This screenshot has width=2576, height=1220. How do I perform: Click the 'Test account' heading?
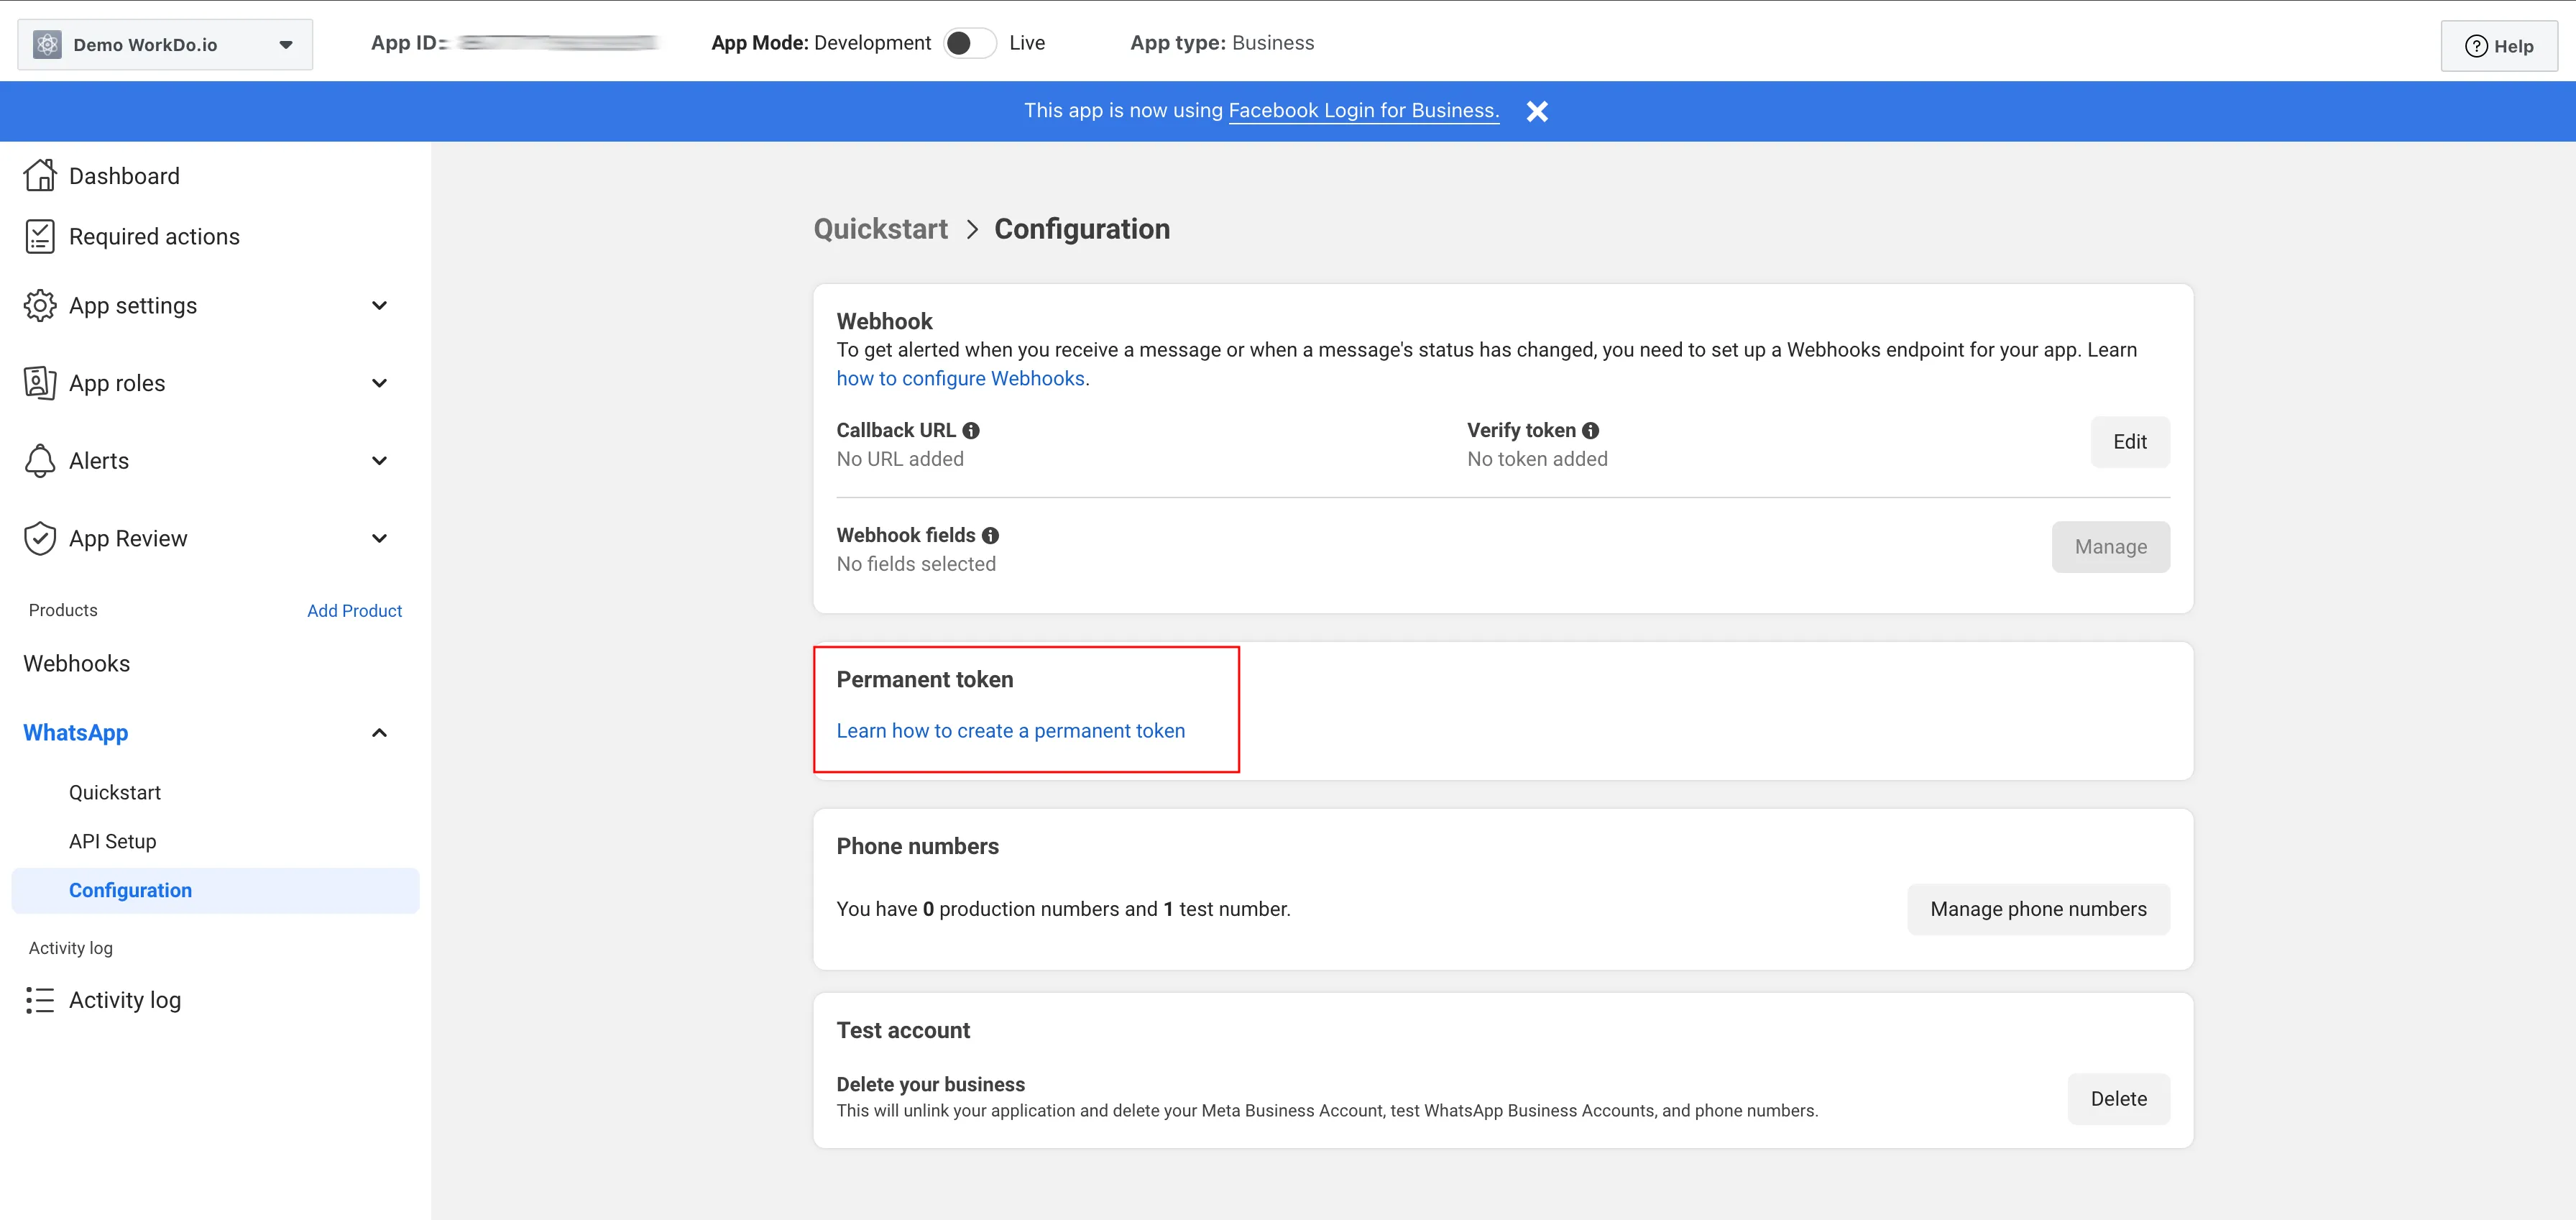pos(903,1031)
